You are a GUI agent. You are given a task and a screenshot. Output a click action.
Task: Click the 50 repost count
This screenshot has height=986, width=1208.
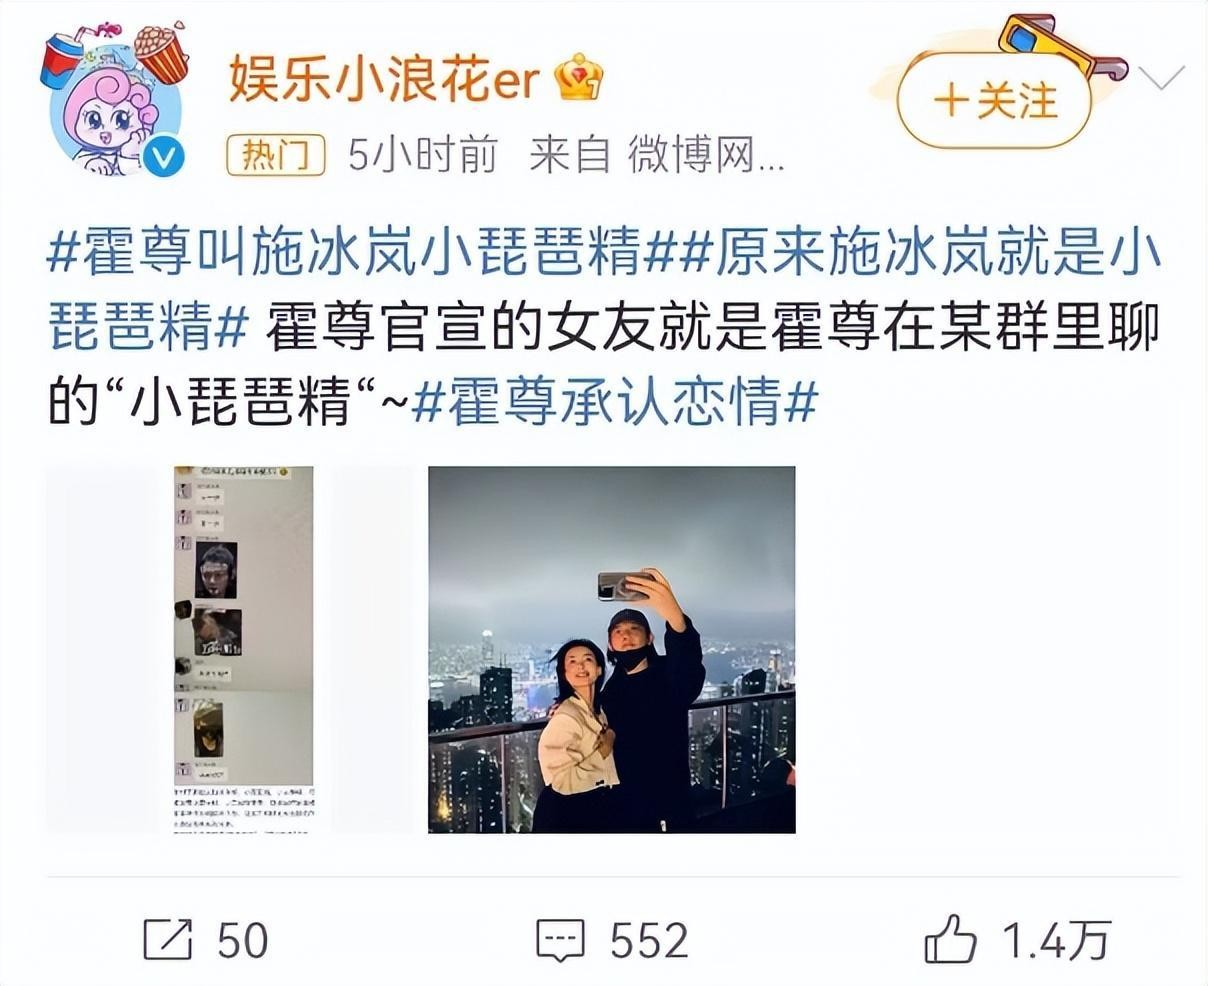[x=243, y=941]
